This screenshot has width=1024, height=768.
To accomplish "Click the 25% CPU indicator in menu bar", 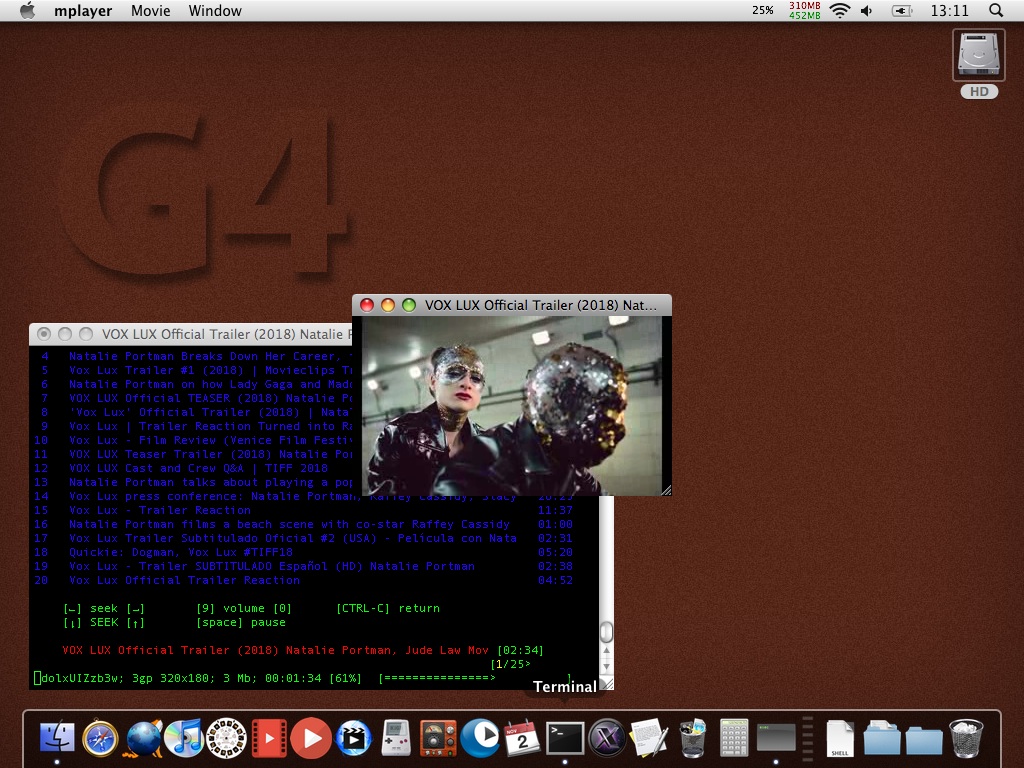I will [763, 10].
